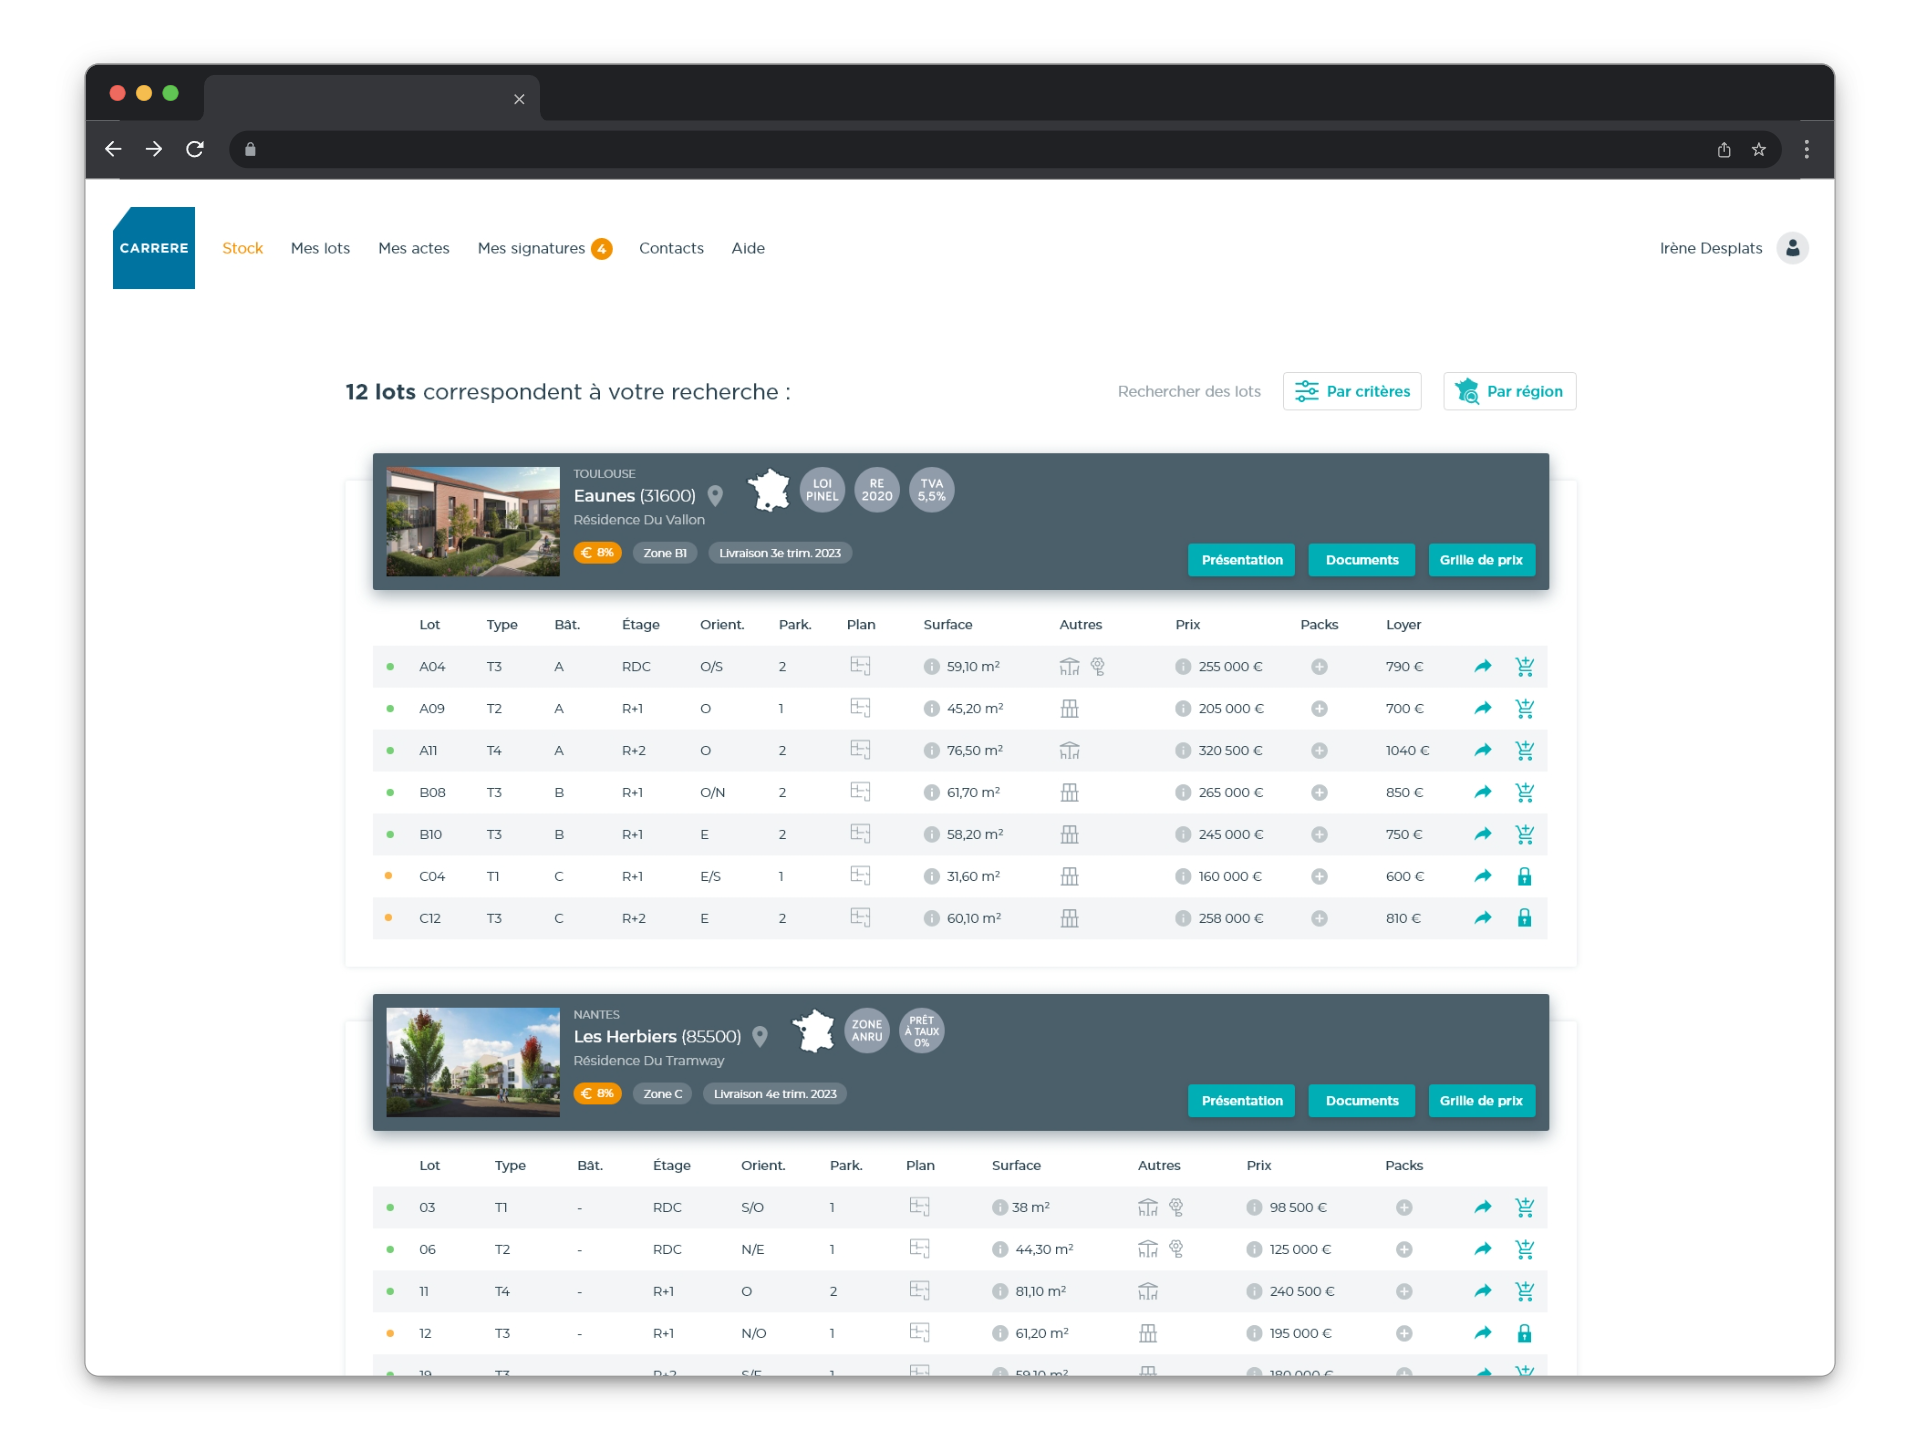Open the packs plus icon for lot 11
This screenshot has height=1440, width=1920.
pos(1404,1291)
